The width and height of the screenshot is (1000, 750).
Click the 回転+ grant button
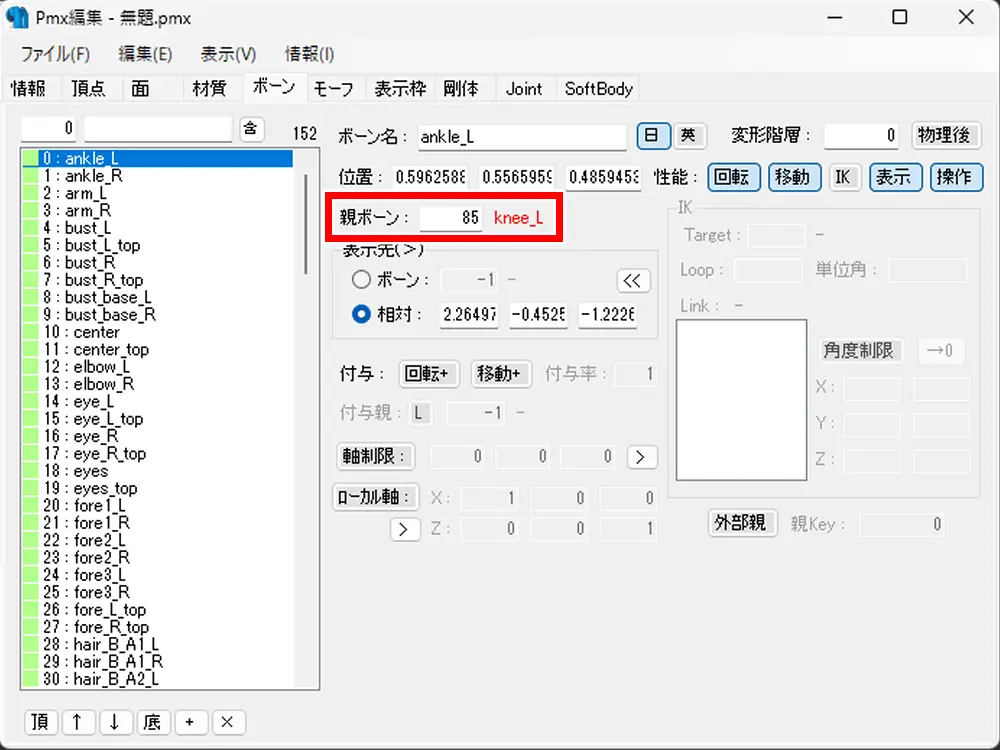[x=430, y=374]
